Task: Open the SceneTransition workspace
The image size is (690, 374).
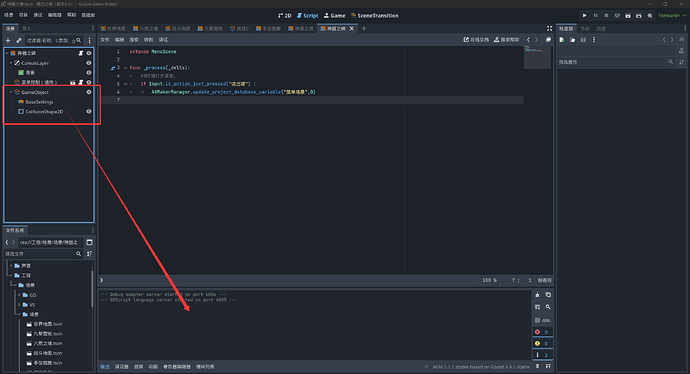Action: pyautogui.click(x=374, y=15)
